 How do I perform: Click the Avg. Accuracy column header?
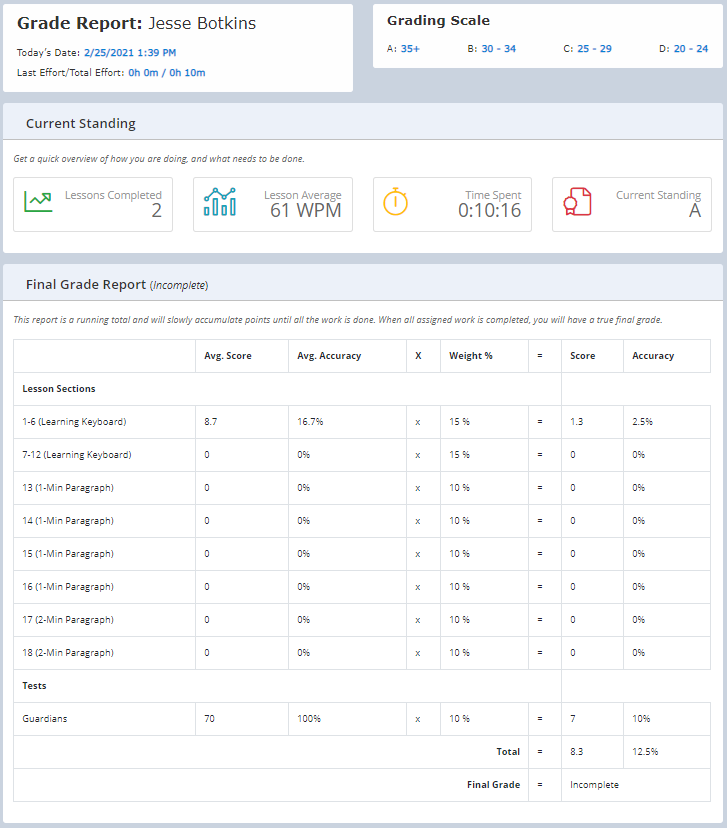(x=328, y=356)
